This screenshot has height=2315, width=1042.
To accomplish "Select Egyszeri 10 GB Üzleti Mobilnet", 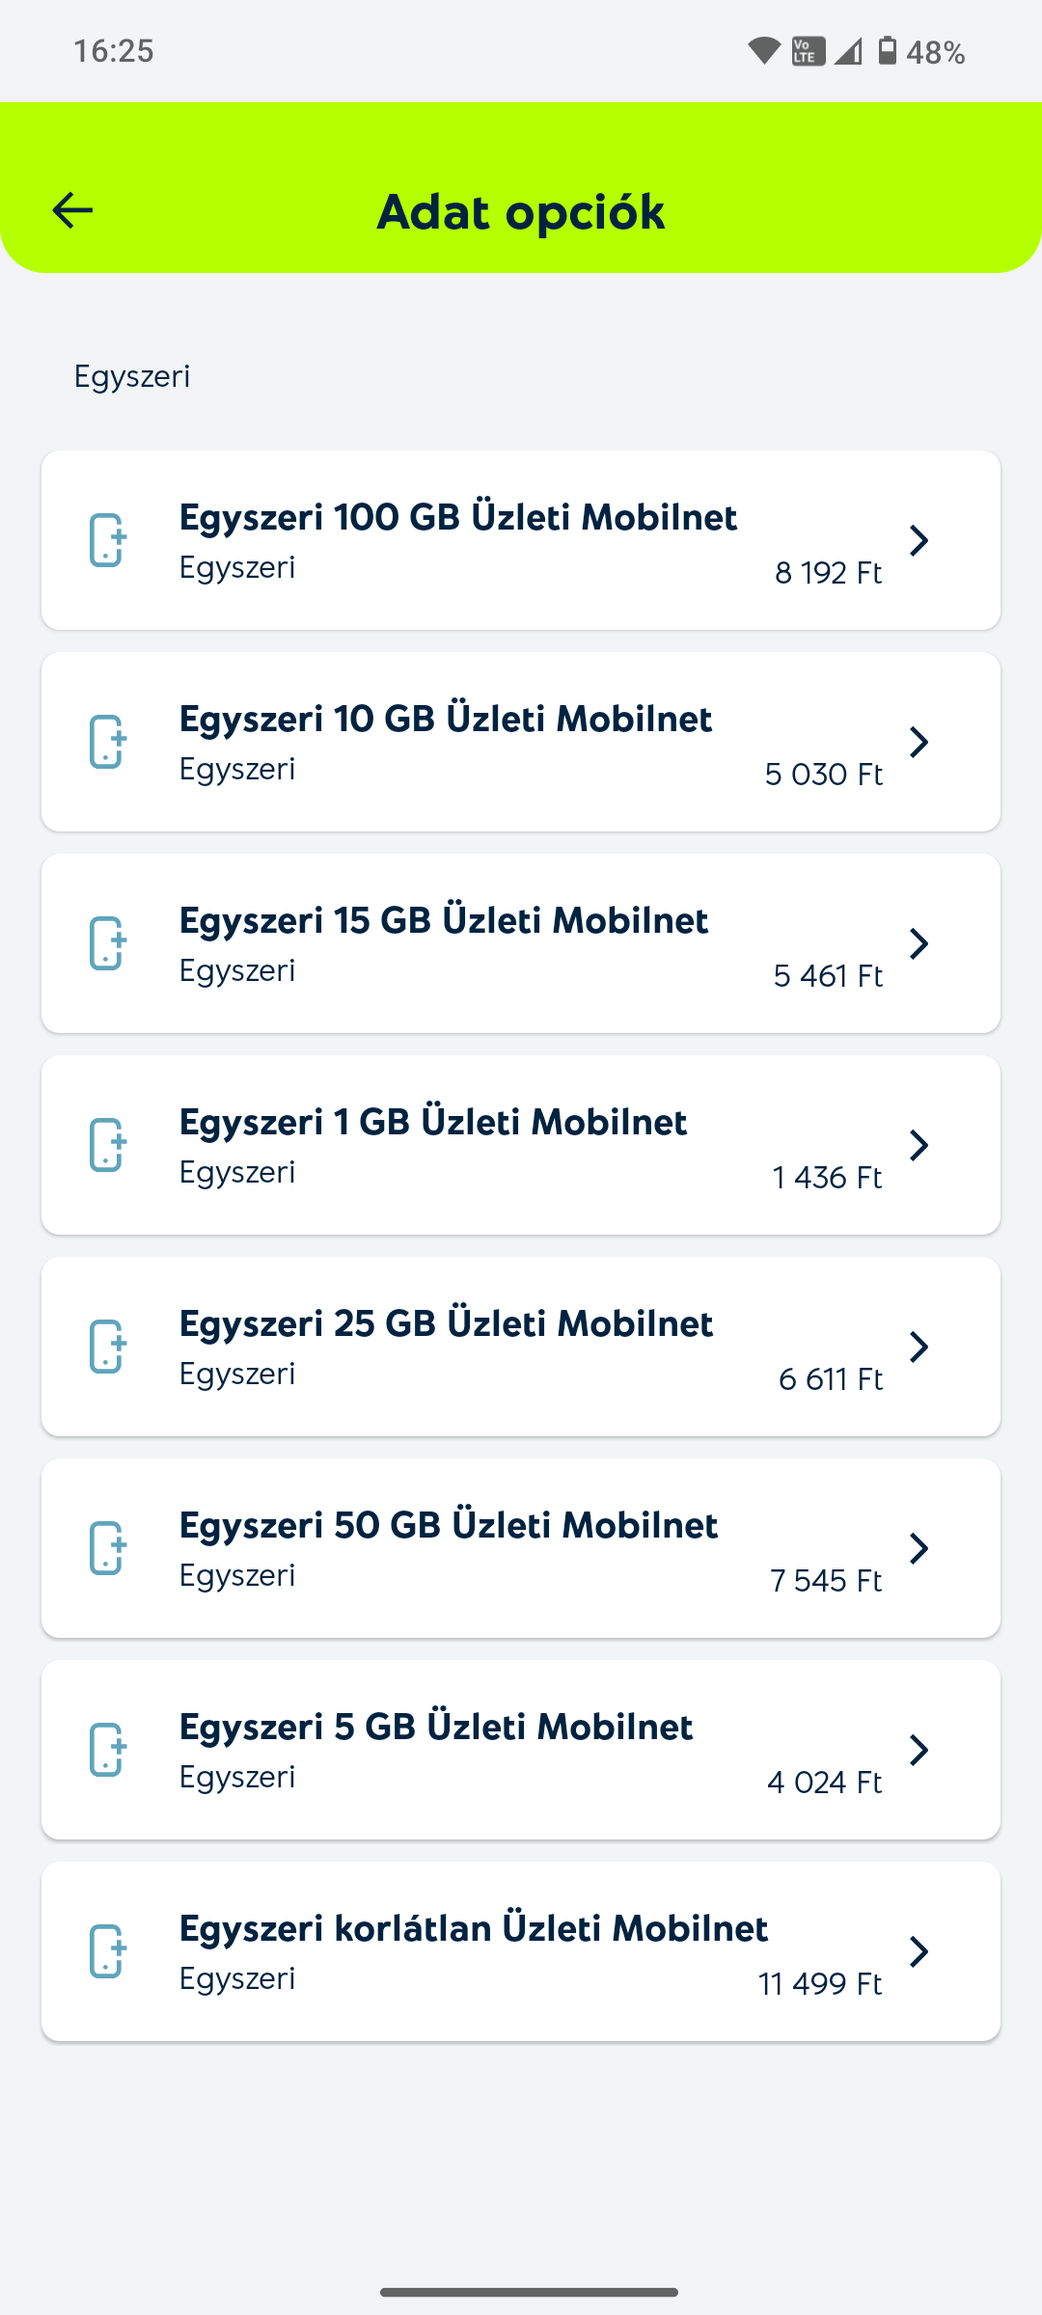I will point(445,719).
